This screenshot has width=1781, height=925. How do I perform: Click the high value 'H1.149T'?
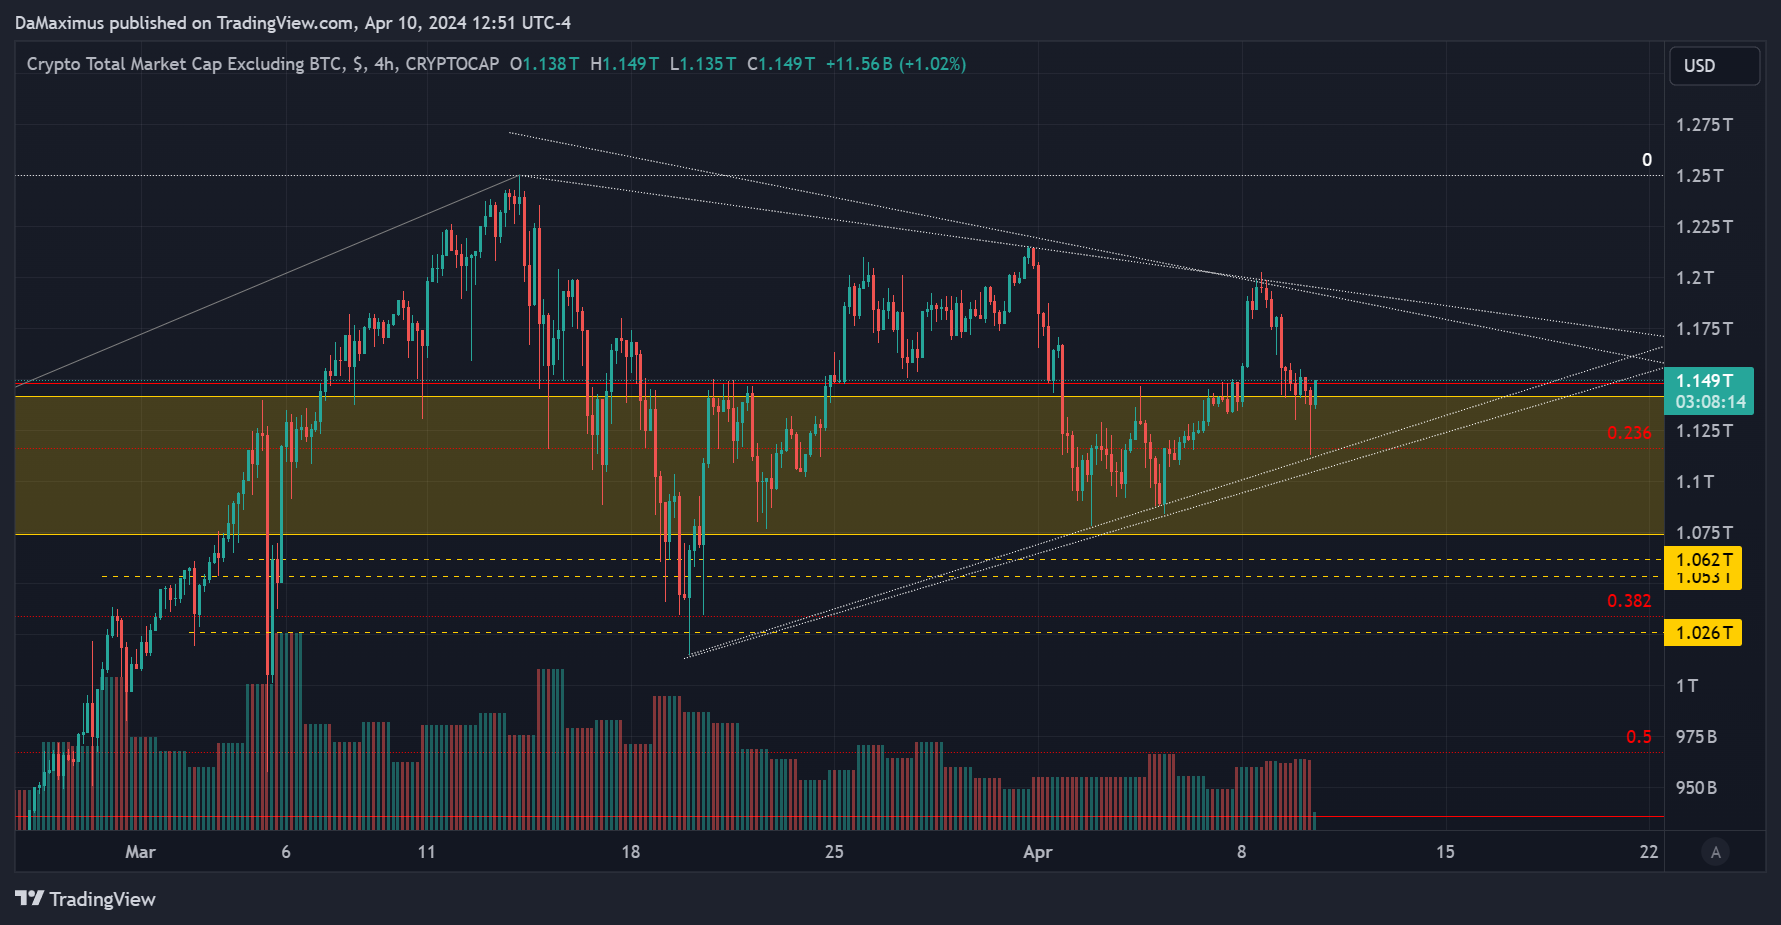point(625,64)
